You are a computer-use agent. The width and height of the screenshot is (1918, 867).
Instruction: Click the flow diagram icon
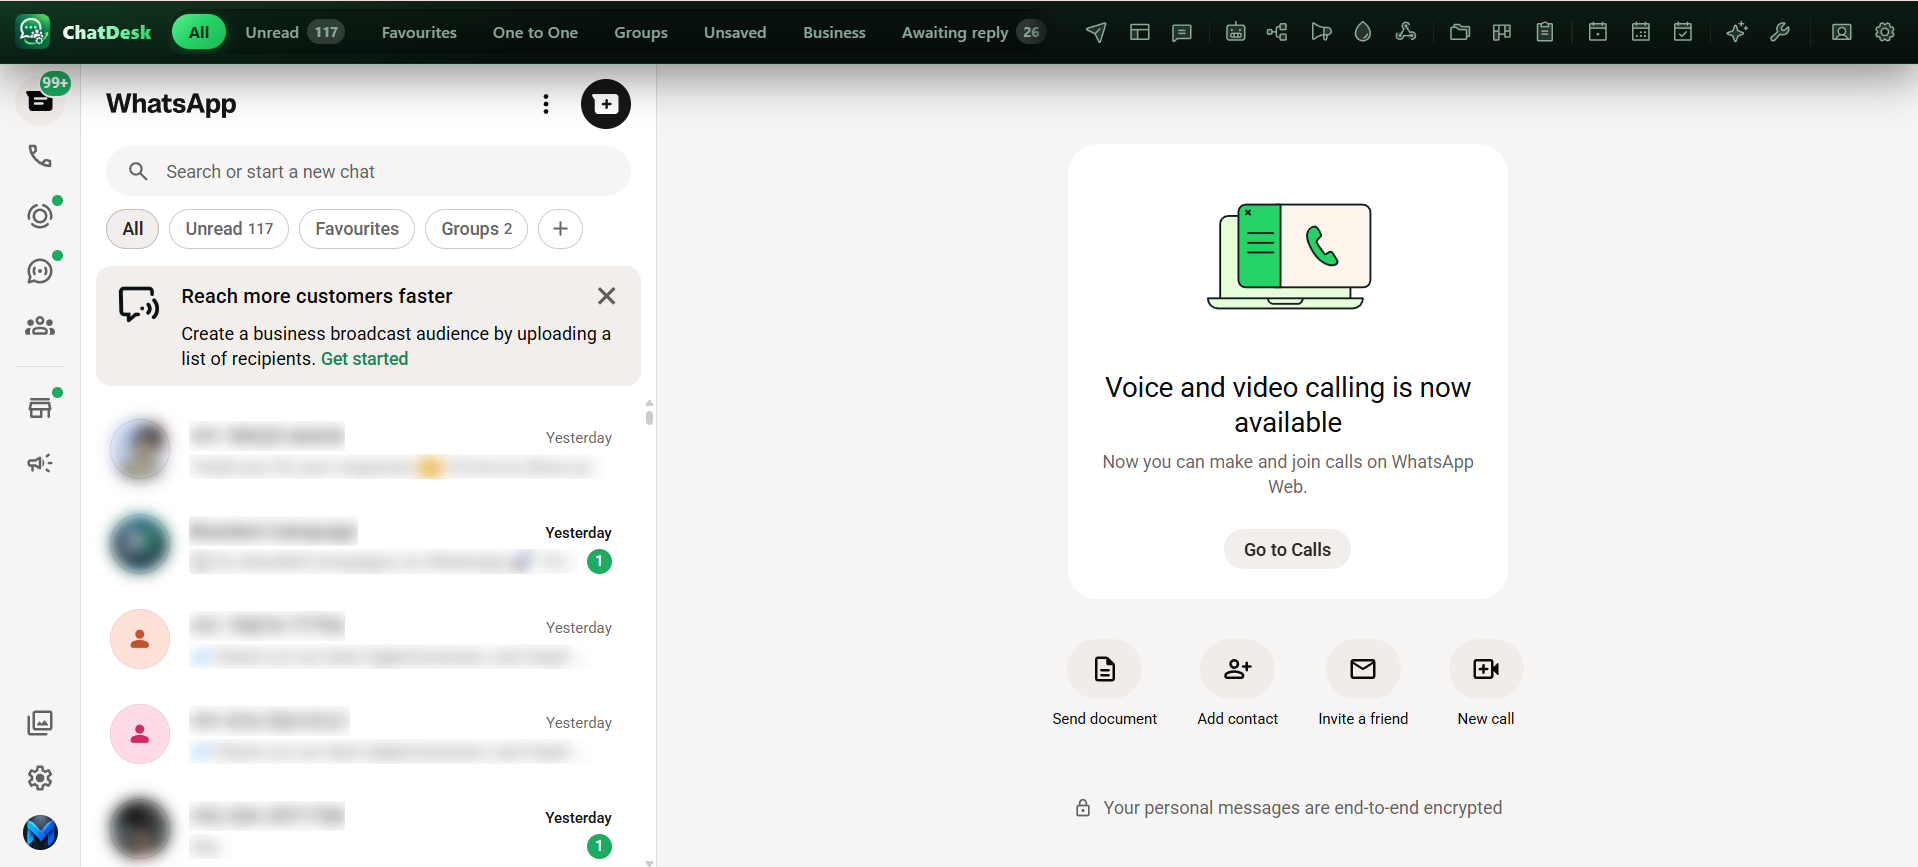1277,32
